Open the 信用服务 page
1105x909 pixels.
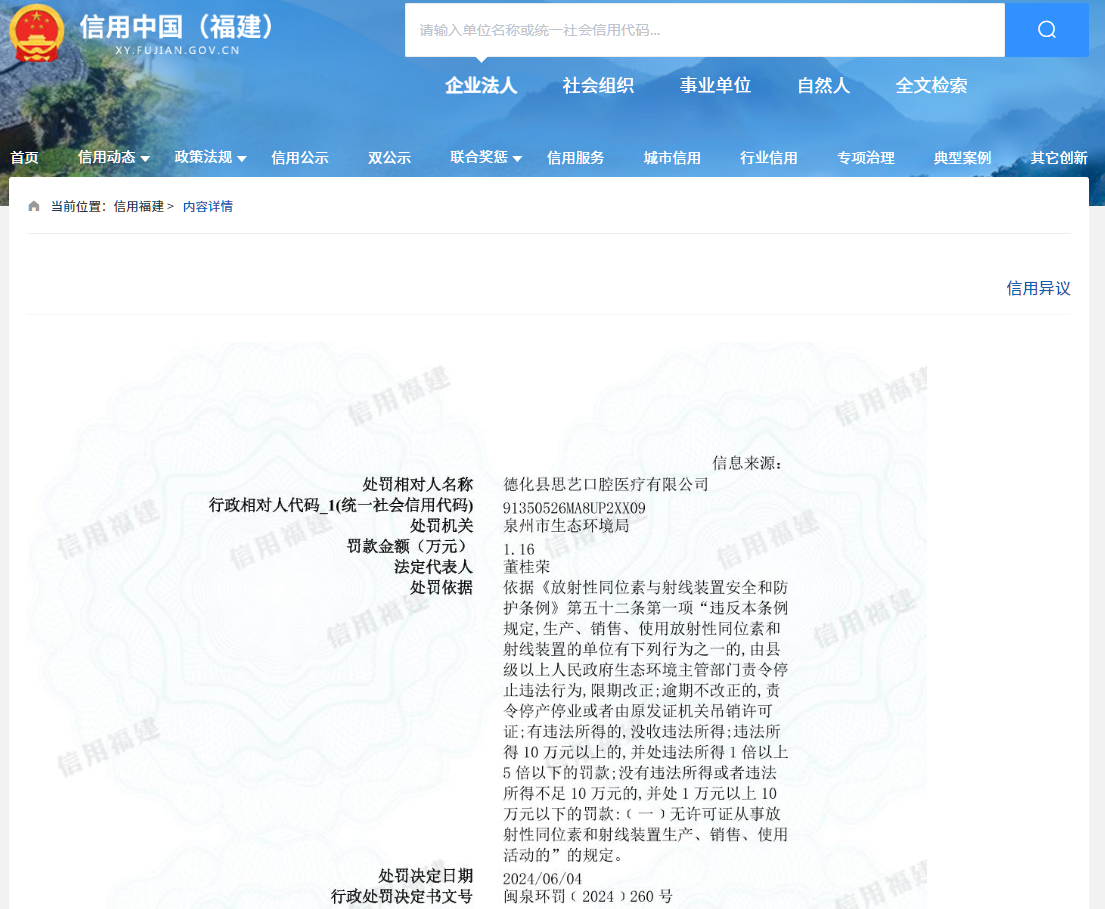(576, 157)
